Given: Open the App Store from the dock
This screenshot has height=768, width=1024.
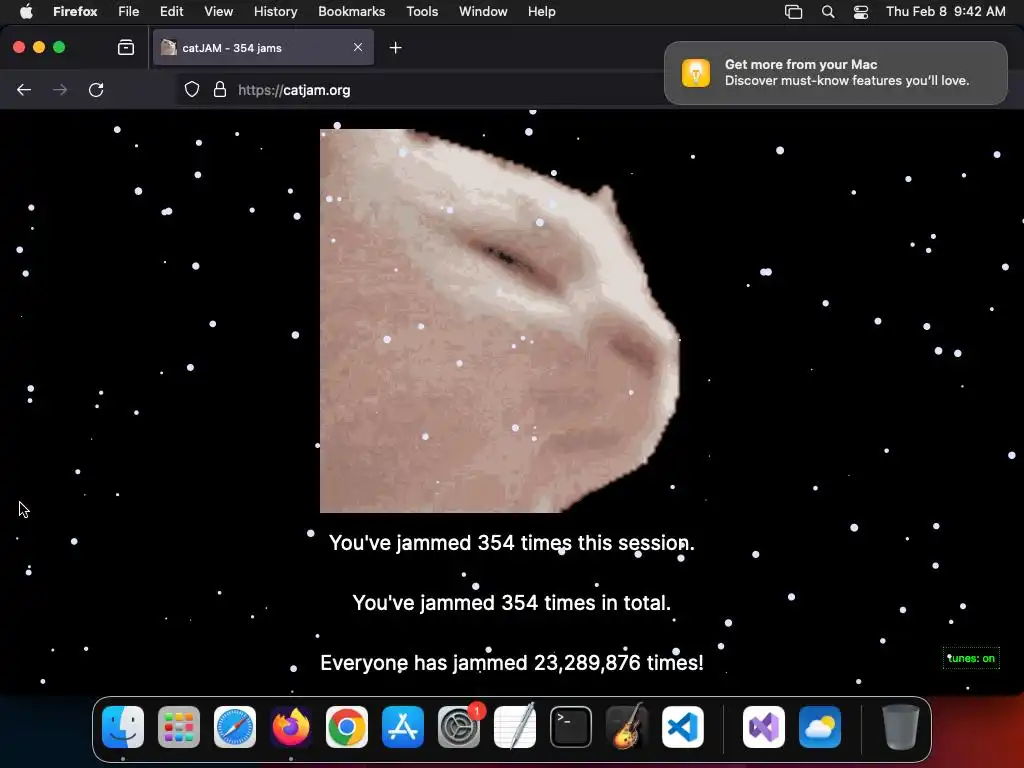Looking at the screenshot, I should [x=403, y=727].
